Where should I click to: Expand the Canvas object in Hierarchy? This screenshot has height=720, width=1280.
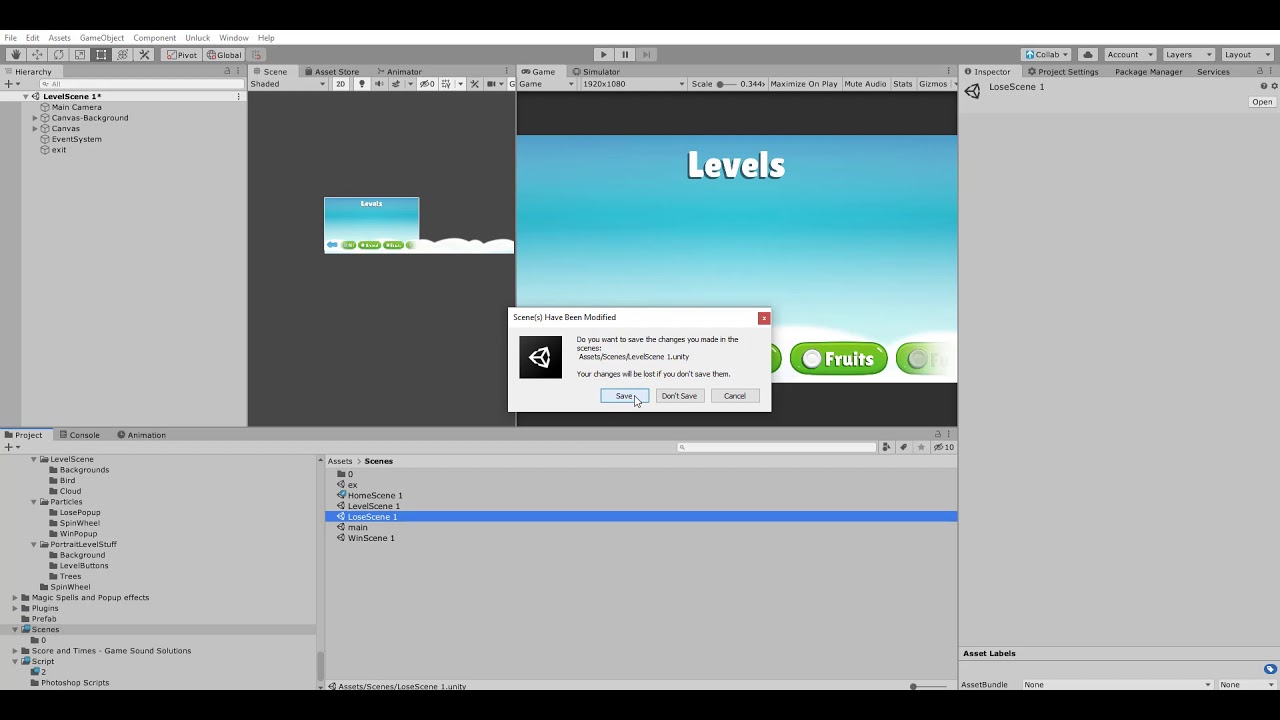click(x=35, y=129)
